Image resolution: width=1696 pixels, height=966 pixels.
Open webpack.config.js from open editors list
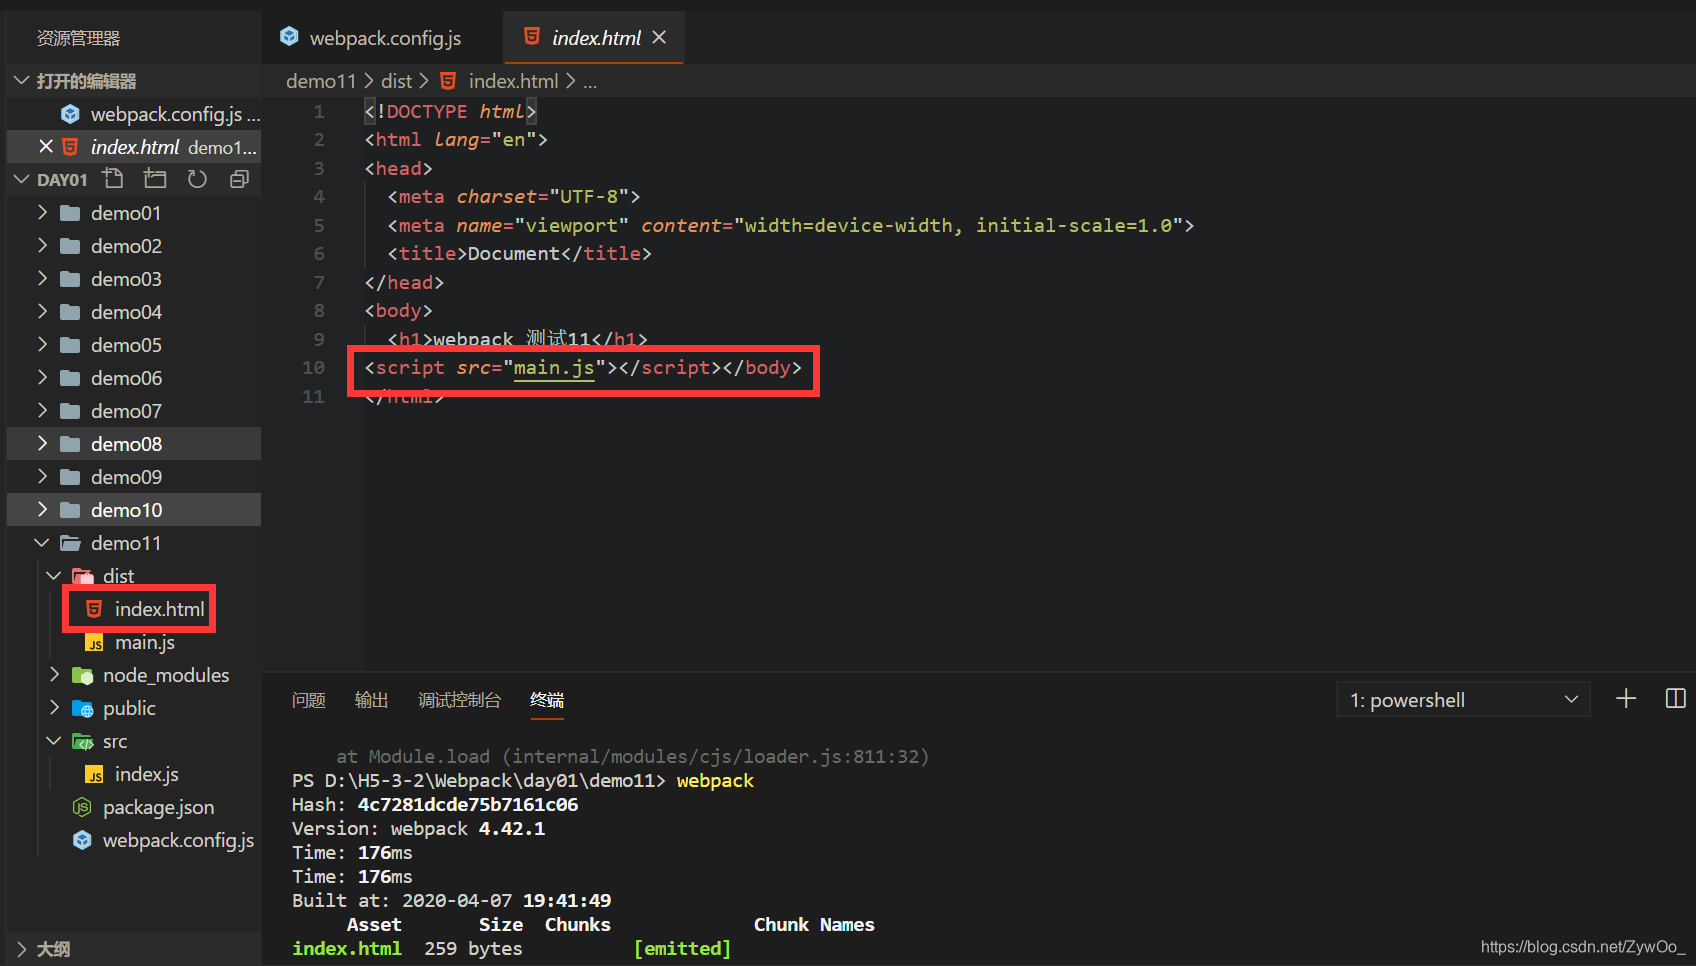134,114
